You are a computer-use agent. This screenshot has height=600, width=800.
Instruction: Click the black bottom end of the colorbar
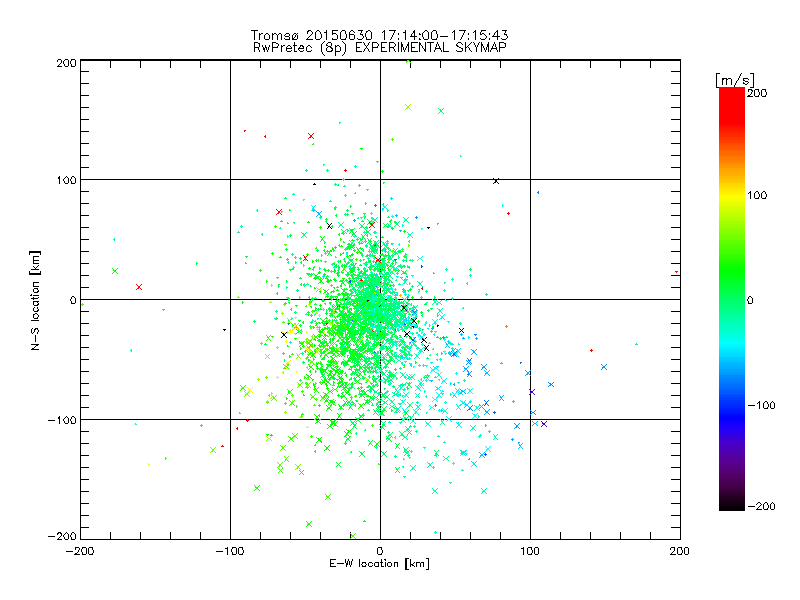732,503
